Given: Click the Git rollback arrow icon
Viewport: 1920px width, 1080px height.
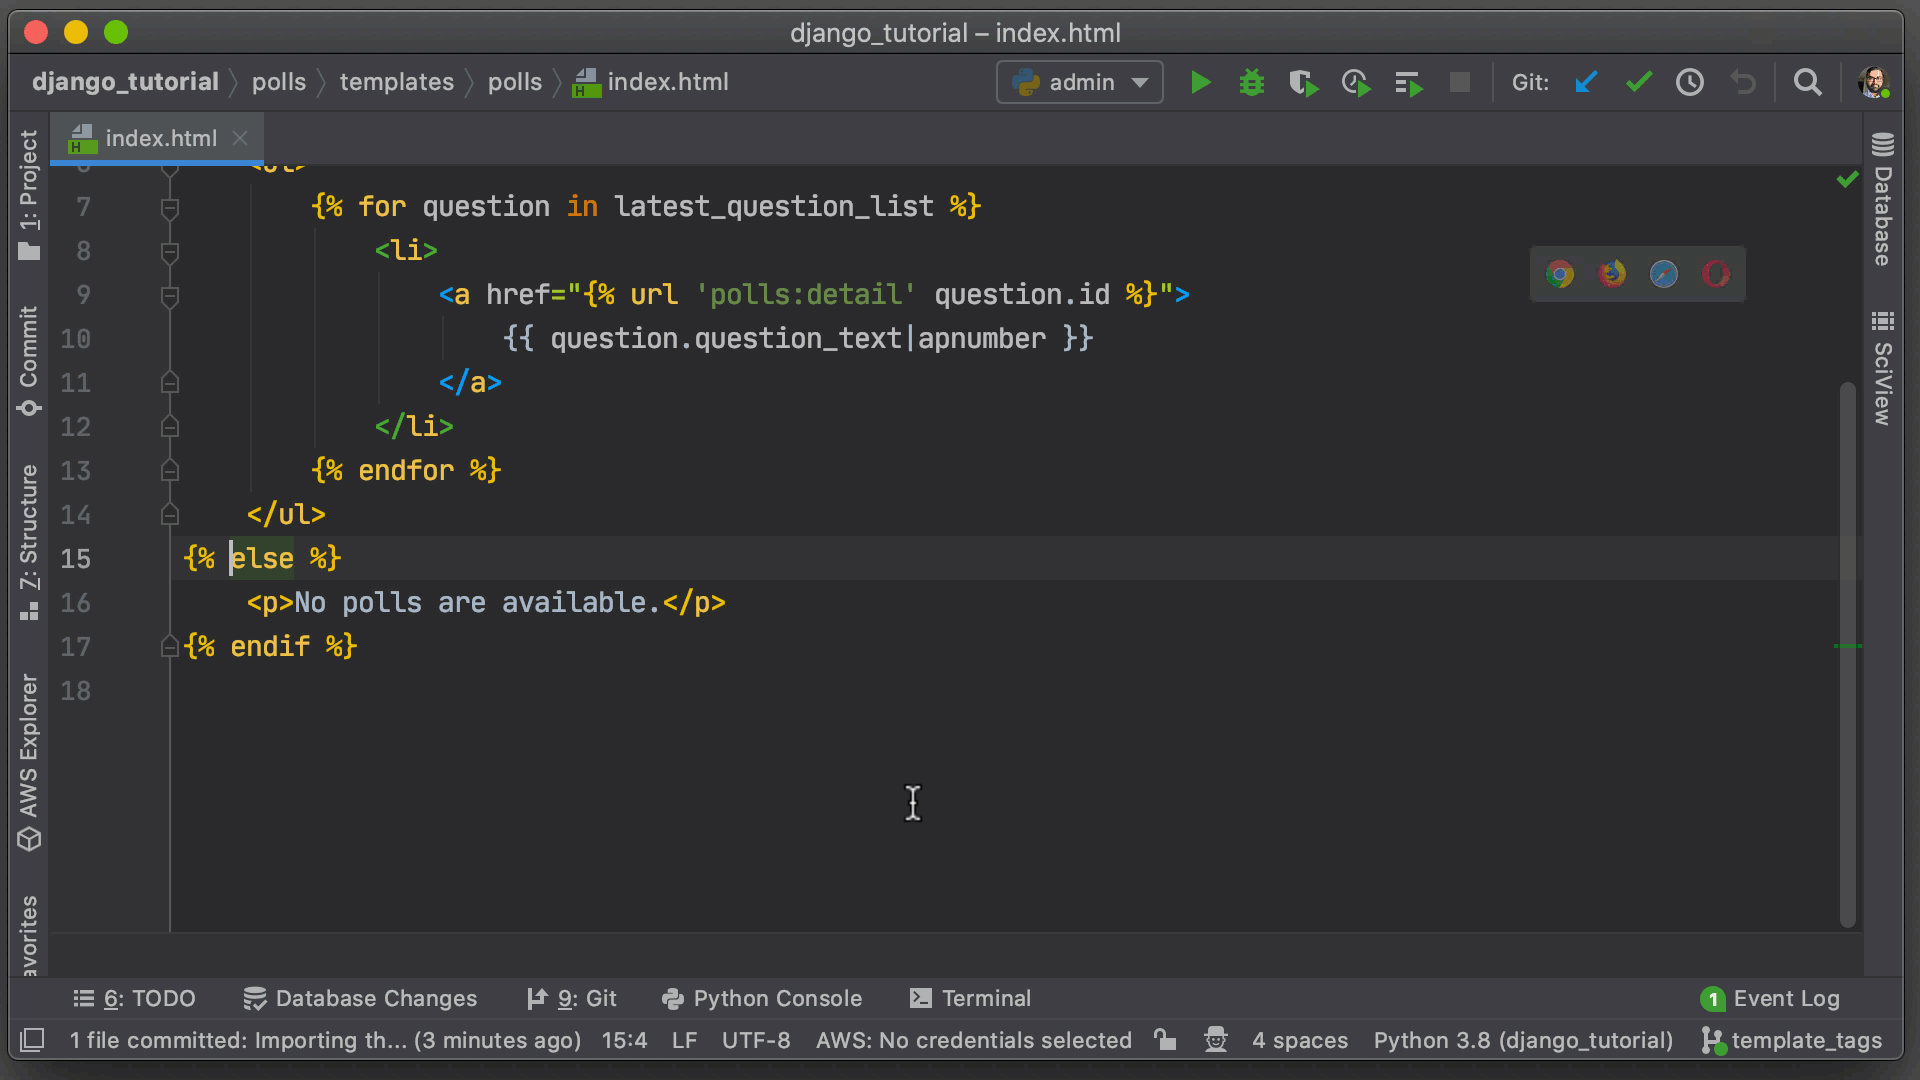Looking at the screenshot, I should click(1743, 82).
